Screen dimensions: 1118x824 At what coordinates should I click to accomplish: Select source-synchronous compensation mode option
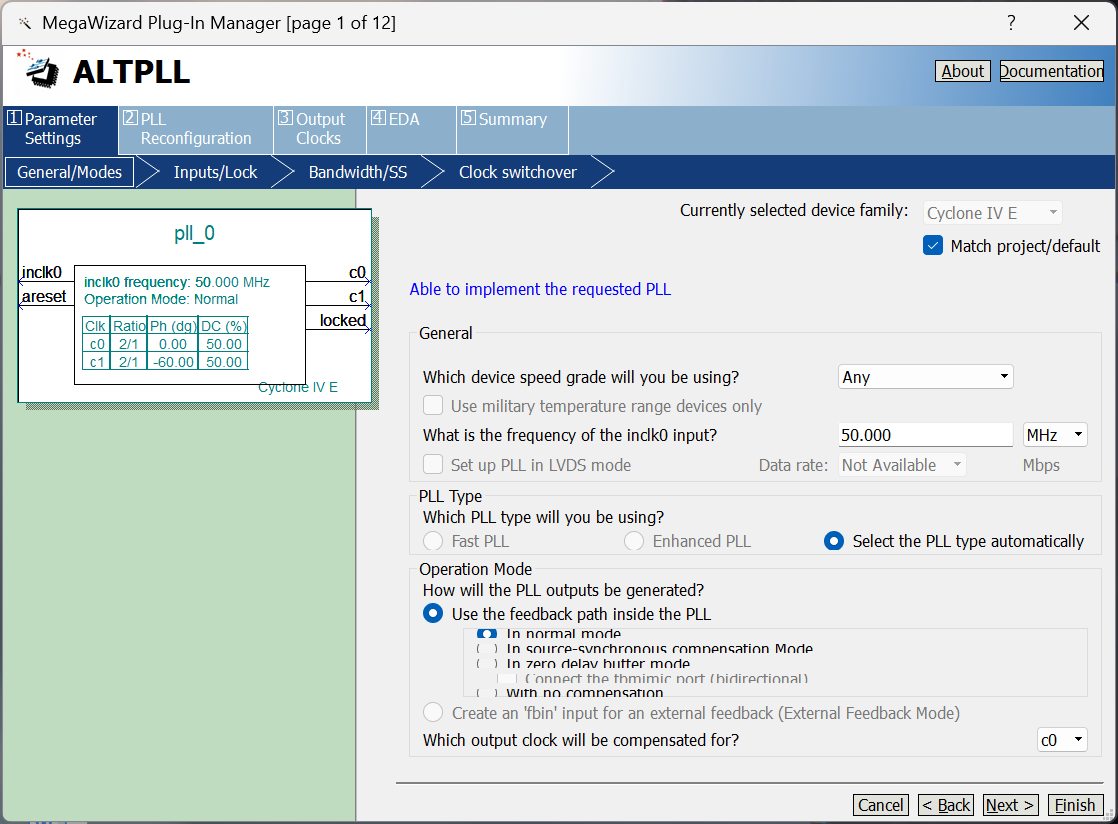(x=487, y=649)
